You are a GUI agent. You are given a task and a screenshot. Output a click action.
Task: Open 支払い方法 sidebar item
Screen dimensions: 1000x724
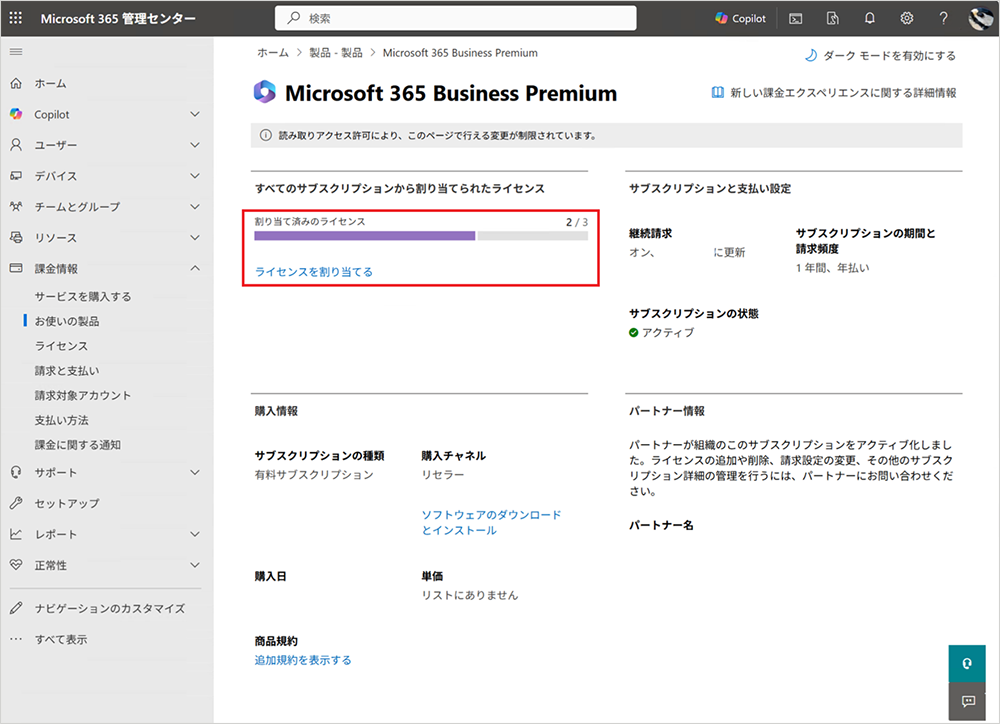point(61,420)
